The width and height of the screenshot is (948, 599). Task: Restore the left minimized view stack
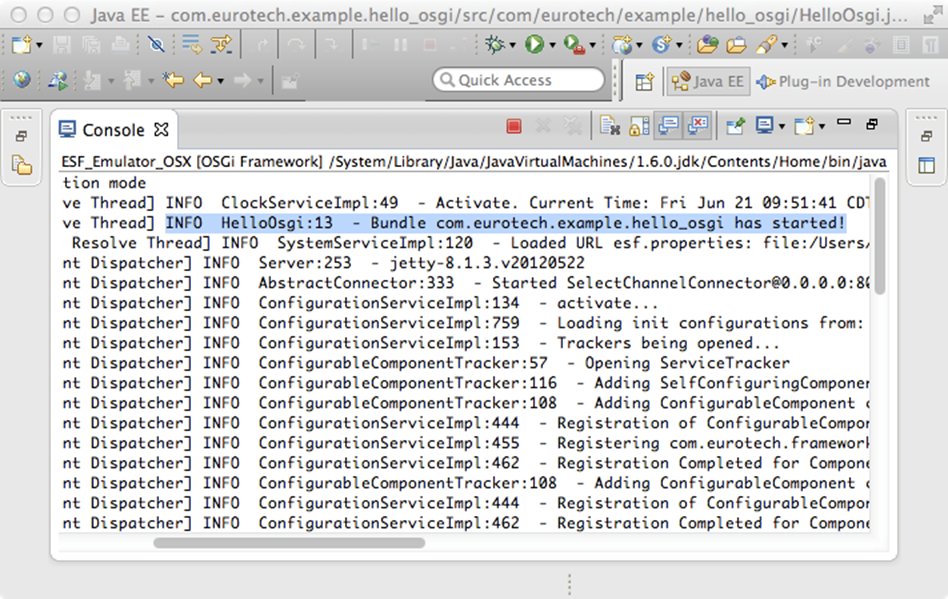tap(21, 137)
